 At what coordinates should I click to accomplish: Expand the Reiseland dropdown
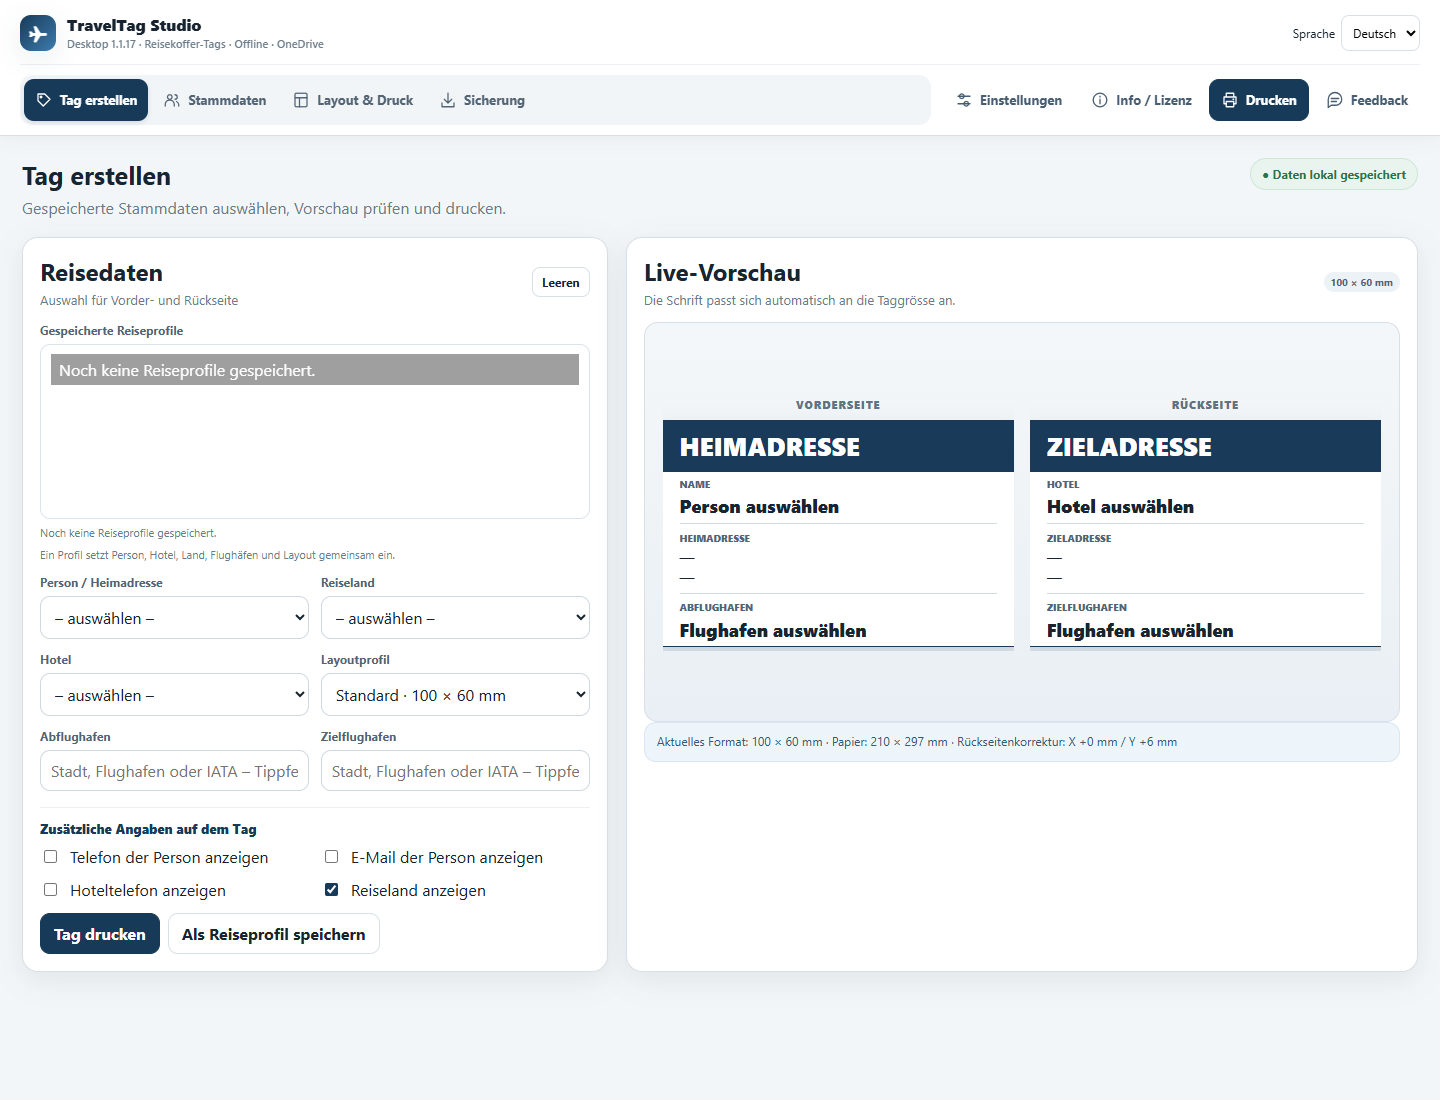[455, 618]
